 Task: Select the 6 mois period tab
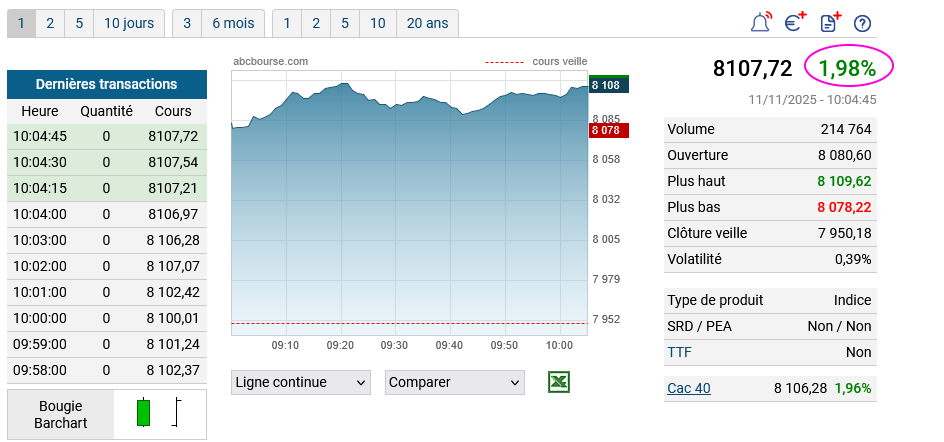(x=232, y=23)
